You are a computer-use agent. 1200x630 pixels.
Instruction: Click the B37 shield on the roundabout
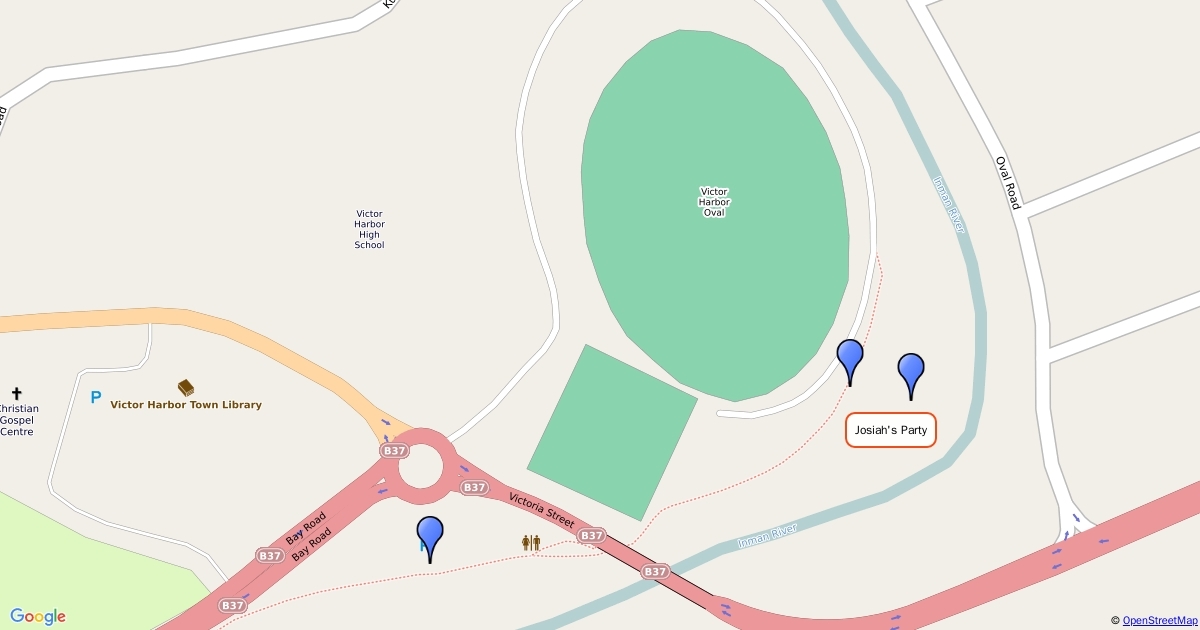pos(394,451)
